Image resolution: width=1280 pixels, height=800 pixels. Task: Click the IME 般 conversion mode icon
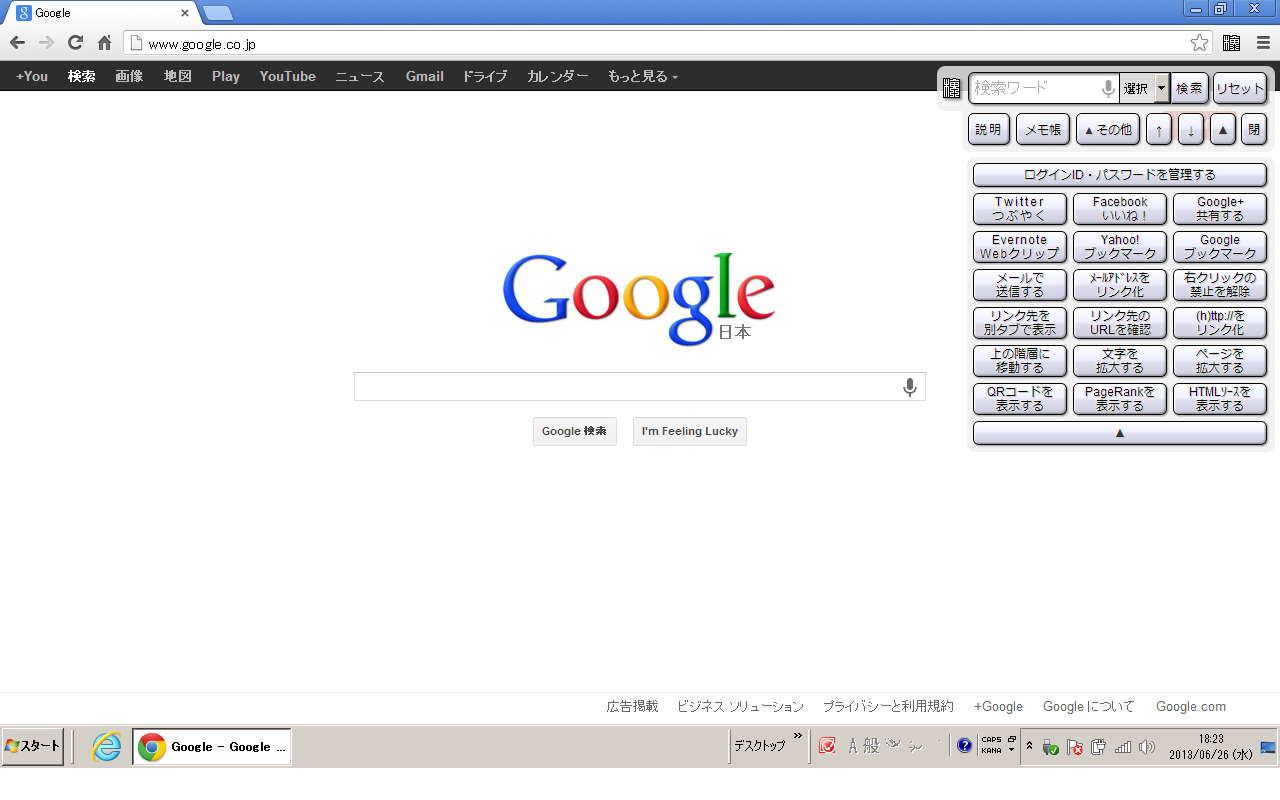[871, 745]
